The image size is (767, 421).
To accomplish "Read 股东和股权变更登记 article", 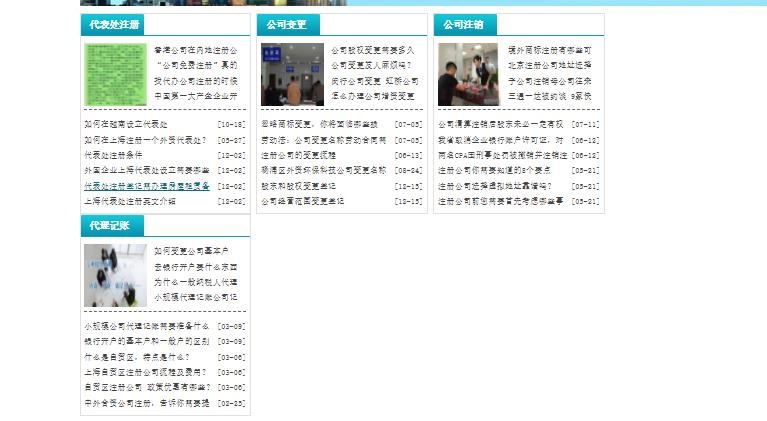I will (x=300, y=186).
